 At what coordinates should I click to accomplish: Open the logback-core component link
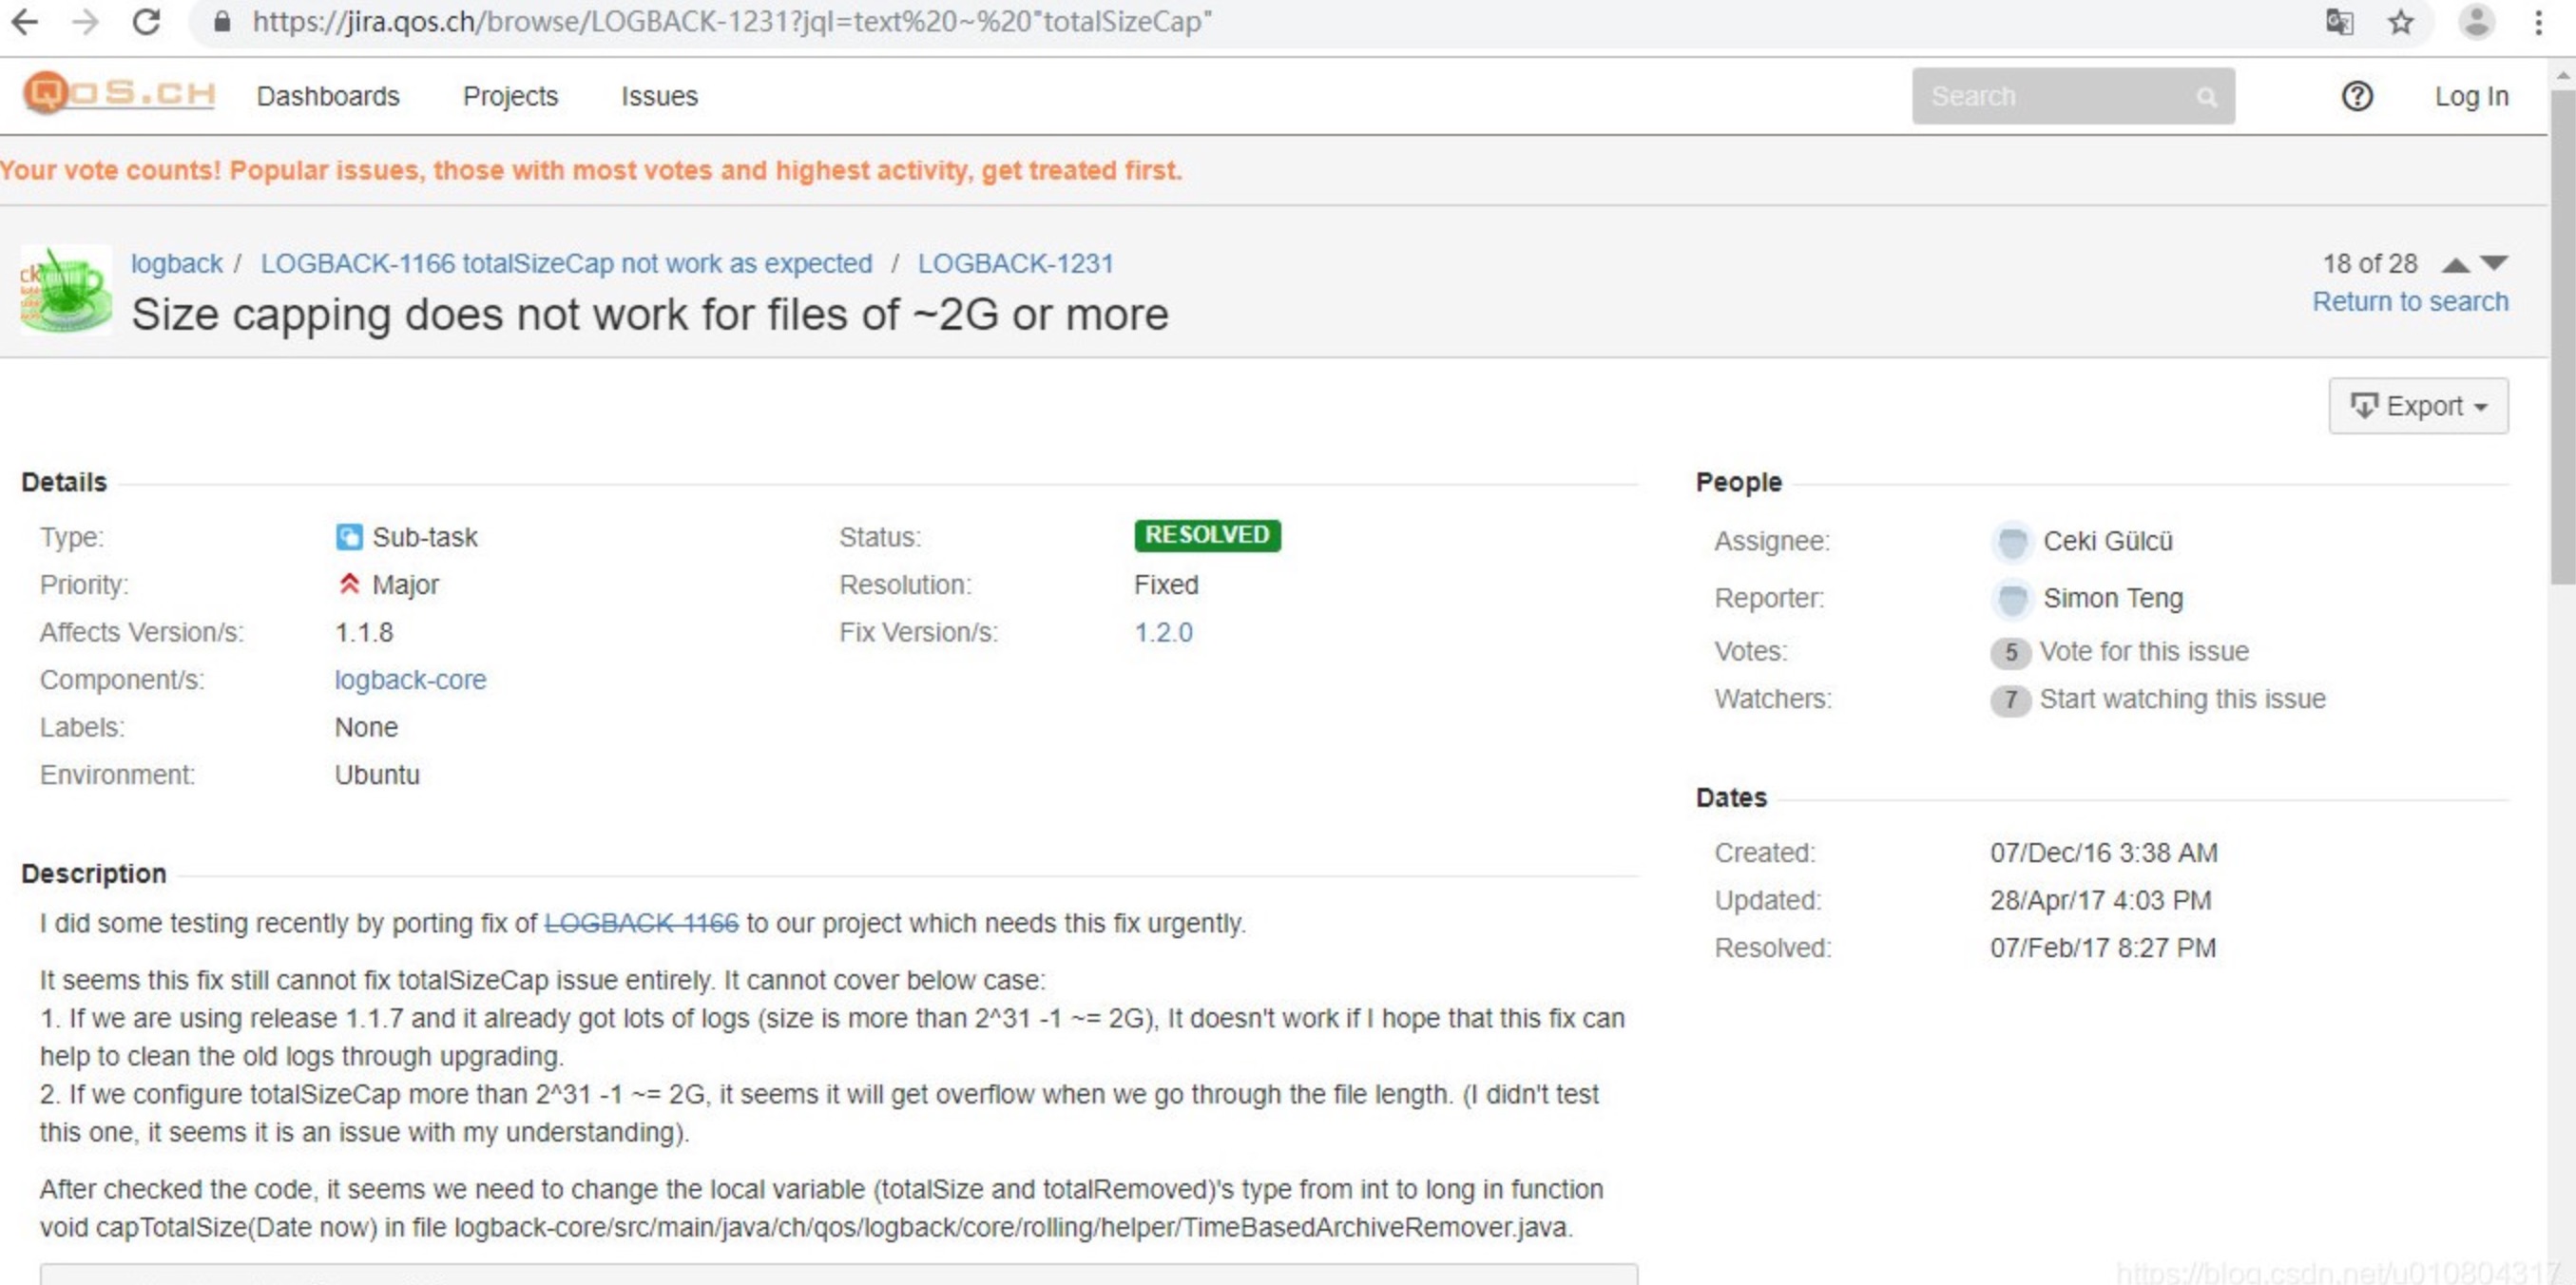410,680
